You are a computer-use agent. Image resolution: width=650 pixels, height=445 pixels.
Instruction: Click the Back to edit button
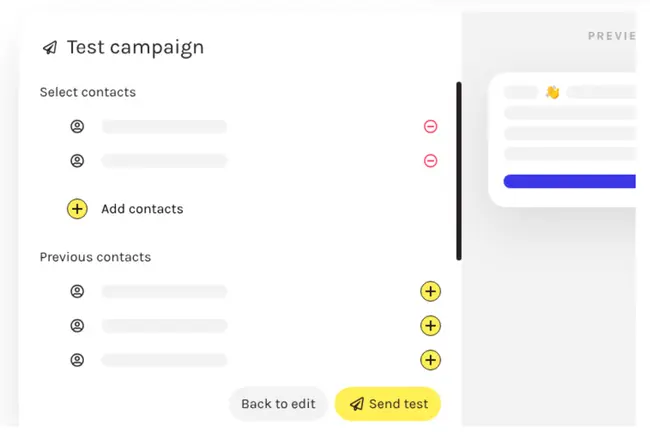click(x=278, y=404)
